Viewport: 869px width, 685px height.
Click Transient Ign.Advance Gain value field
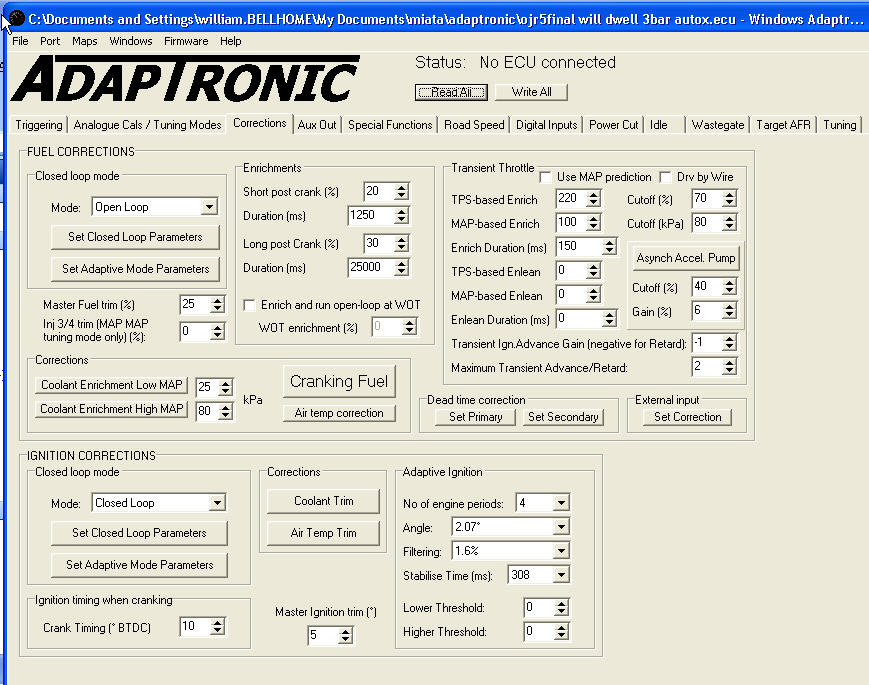tap(707, 343)
